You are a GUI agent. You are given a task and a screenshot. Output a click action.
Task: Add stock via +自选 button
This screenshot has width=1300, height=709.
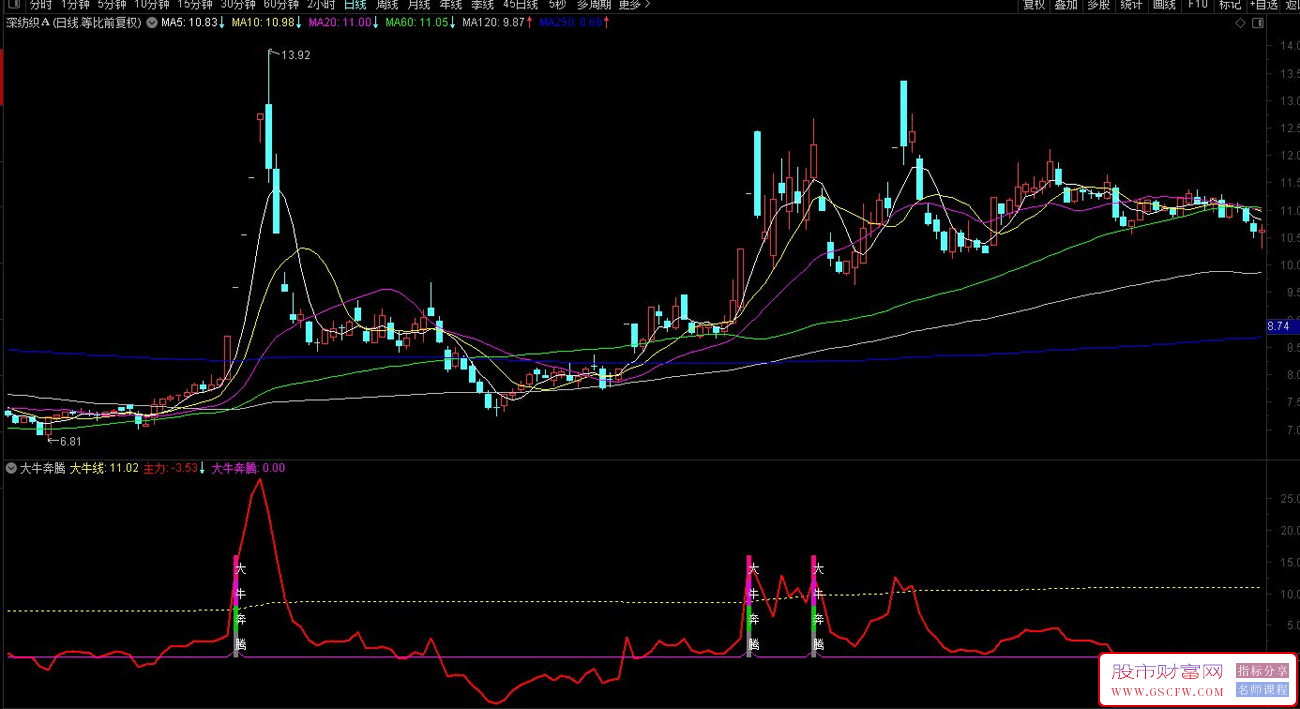click(1264, 5)
